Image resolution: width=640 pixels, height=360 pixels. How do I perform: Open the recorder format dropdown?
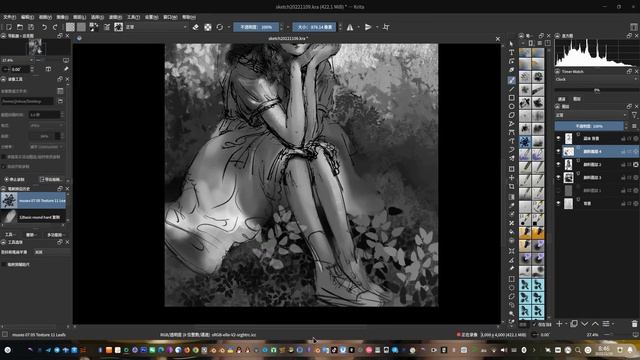point(46,125)
